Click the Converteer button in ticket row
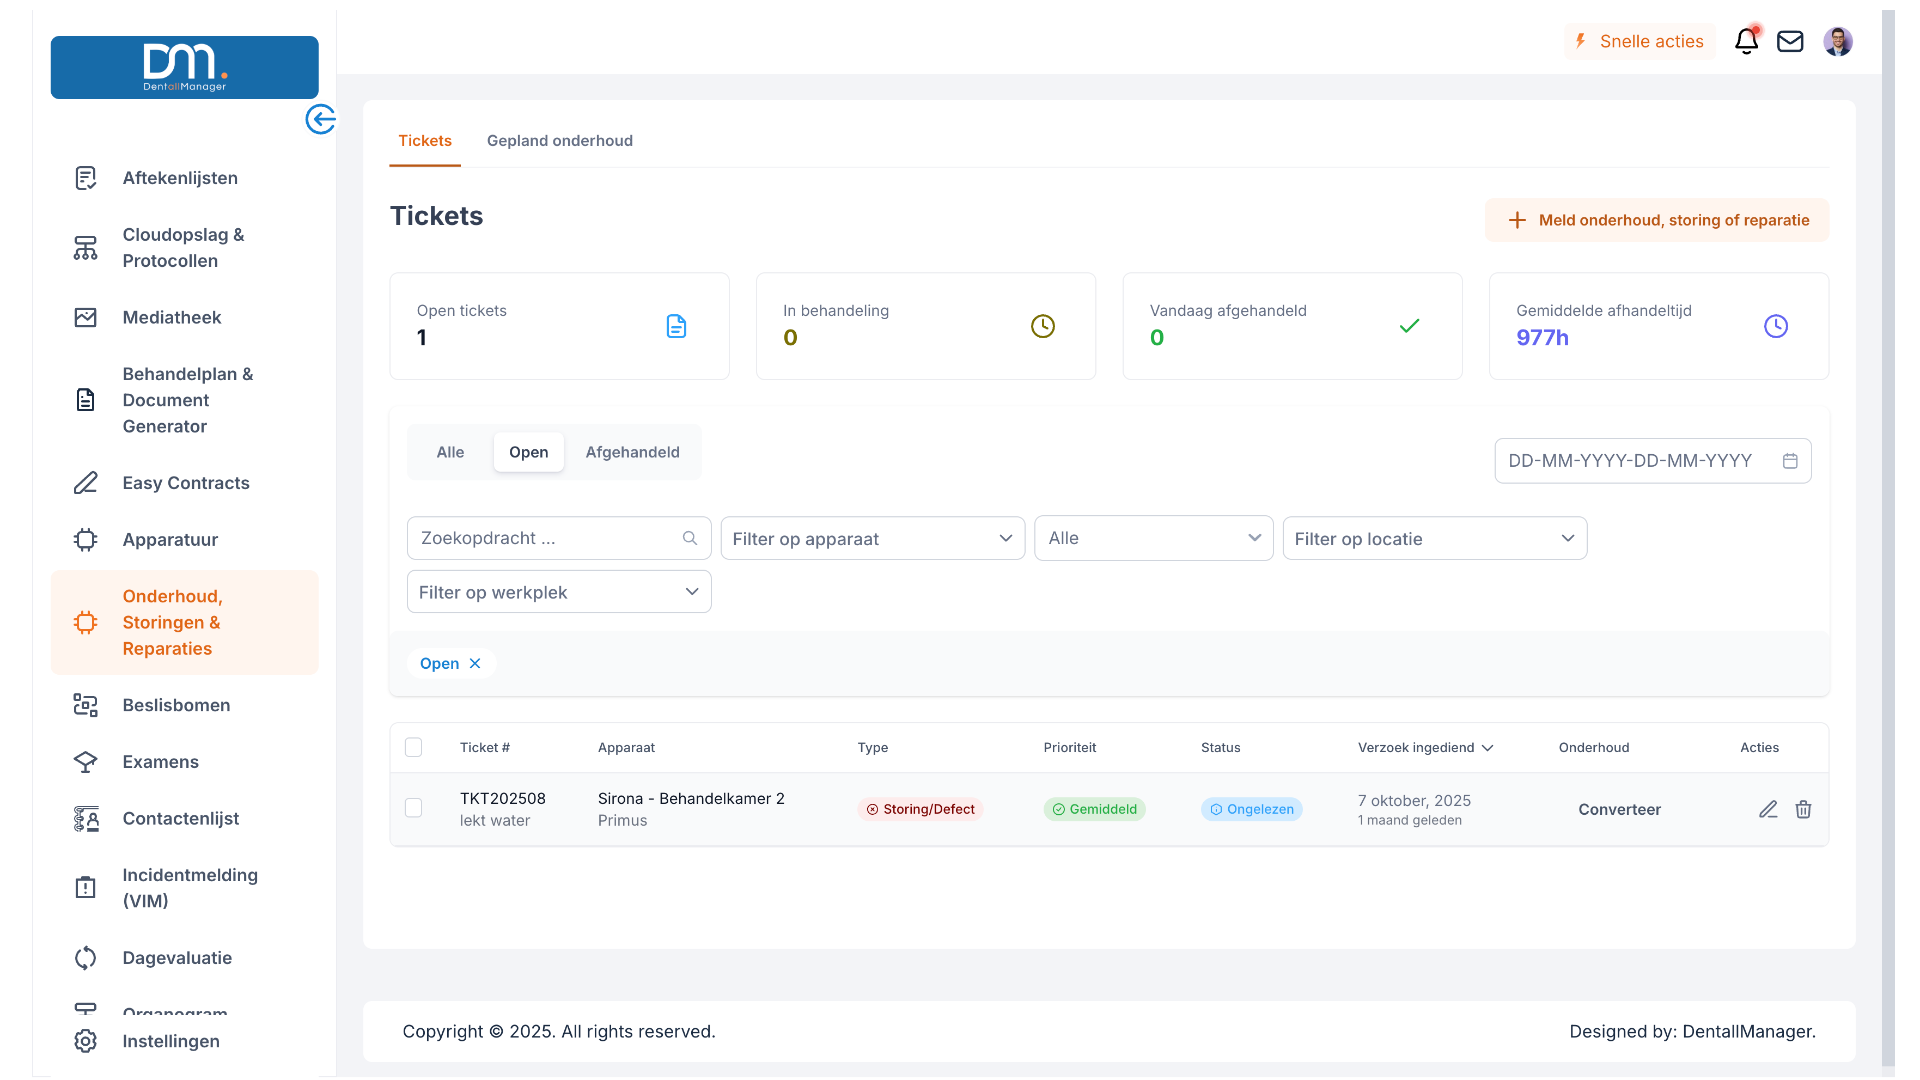This screenshot has width=1920, height=1080. point(1619,809)
